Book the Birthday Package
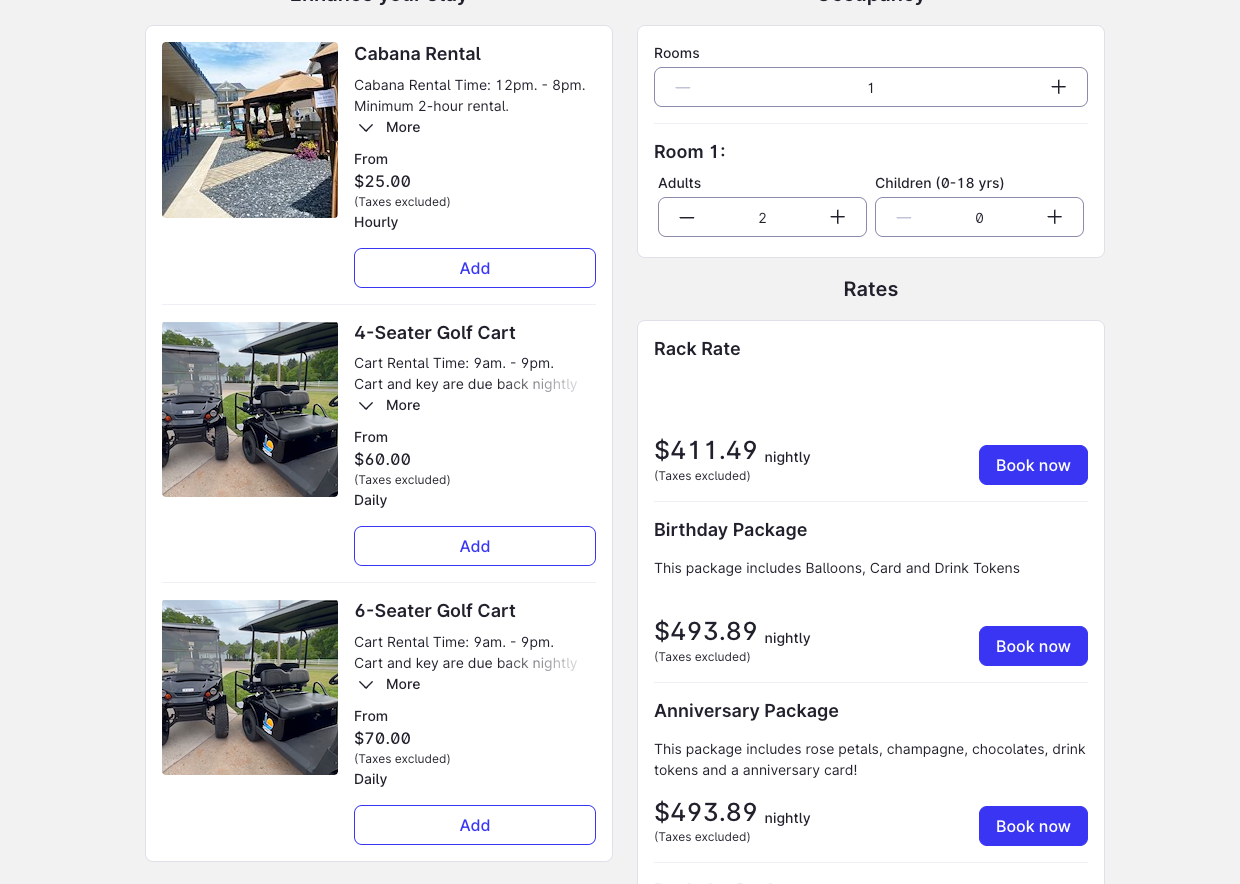Screen dimensions: 1240x884 1033,646
